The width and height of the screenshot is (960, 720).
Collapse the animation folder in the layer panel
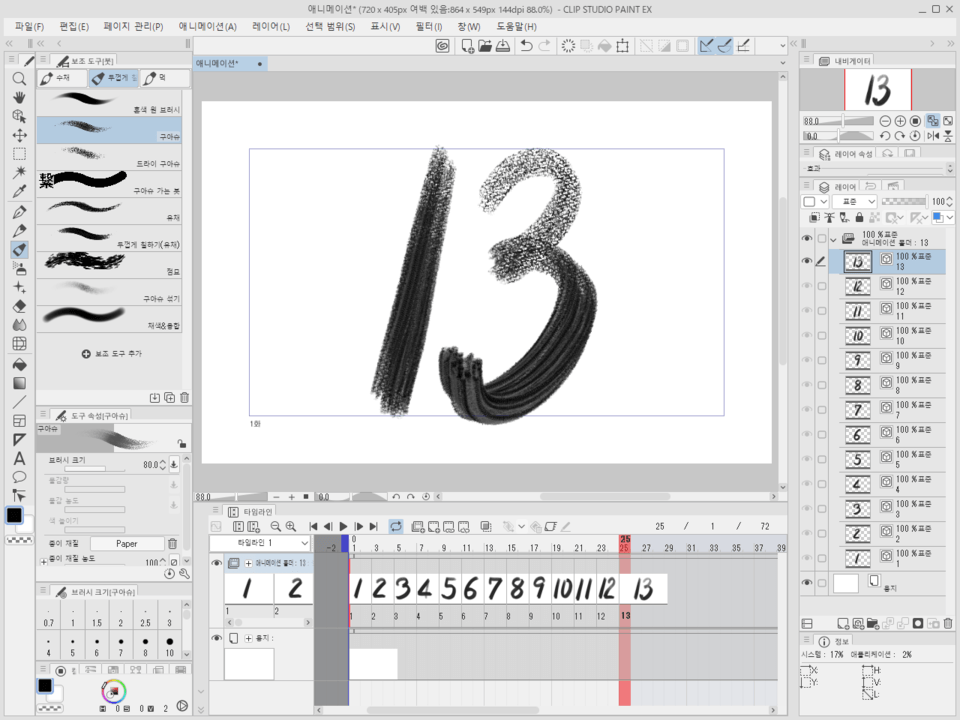833,239
